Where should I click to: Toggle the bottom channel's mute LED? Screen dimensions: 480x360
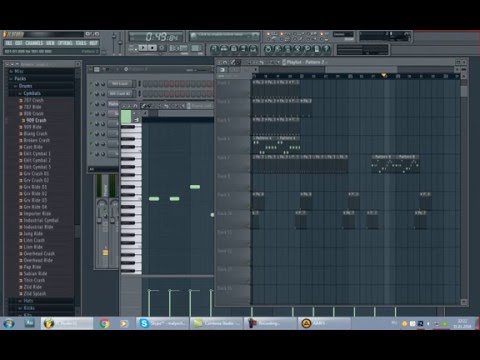pyautogui.click(x=91, y=154)
